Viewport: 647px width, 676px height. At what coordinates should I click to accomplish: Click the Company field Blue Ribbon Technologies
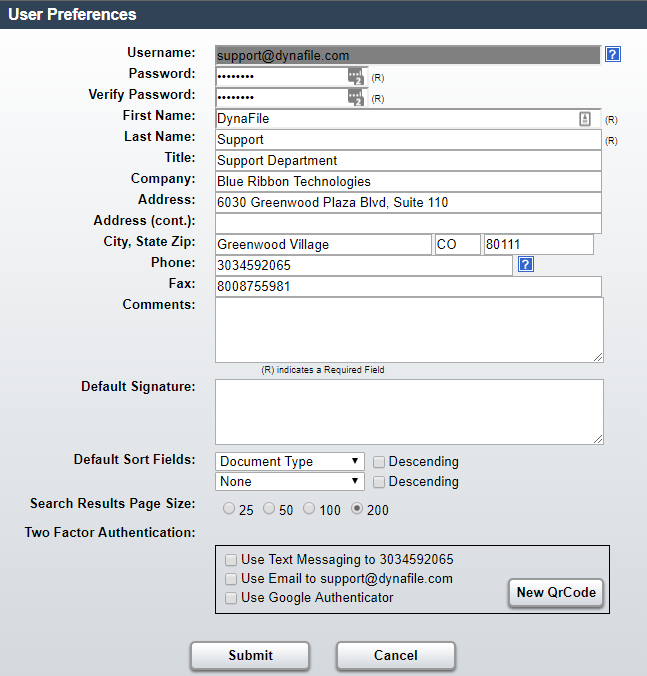tap(408, 182)
